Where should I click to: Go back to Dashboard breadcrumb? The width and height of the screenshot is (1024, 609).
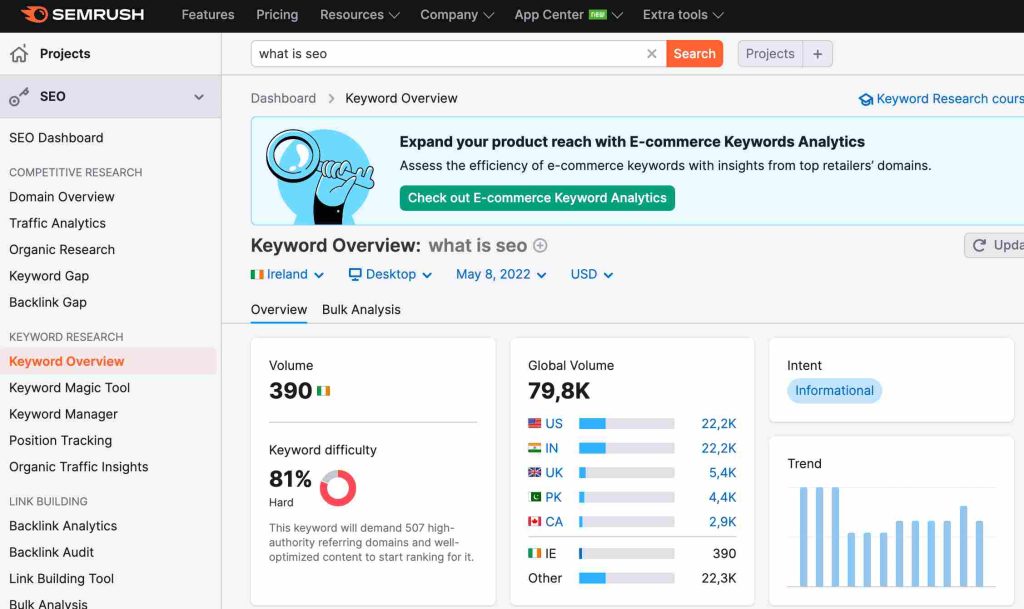click(283, 98)
